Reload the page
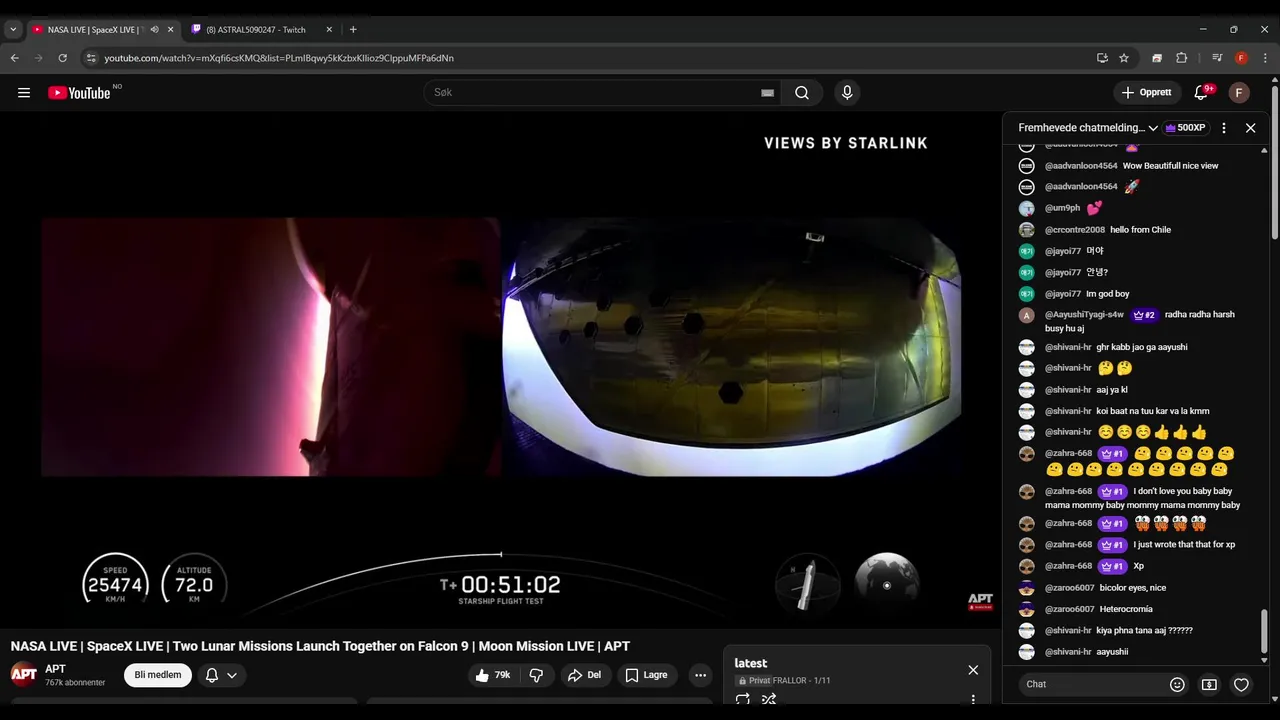The image size is (1280, 720). (x=62, y=58)
